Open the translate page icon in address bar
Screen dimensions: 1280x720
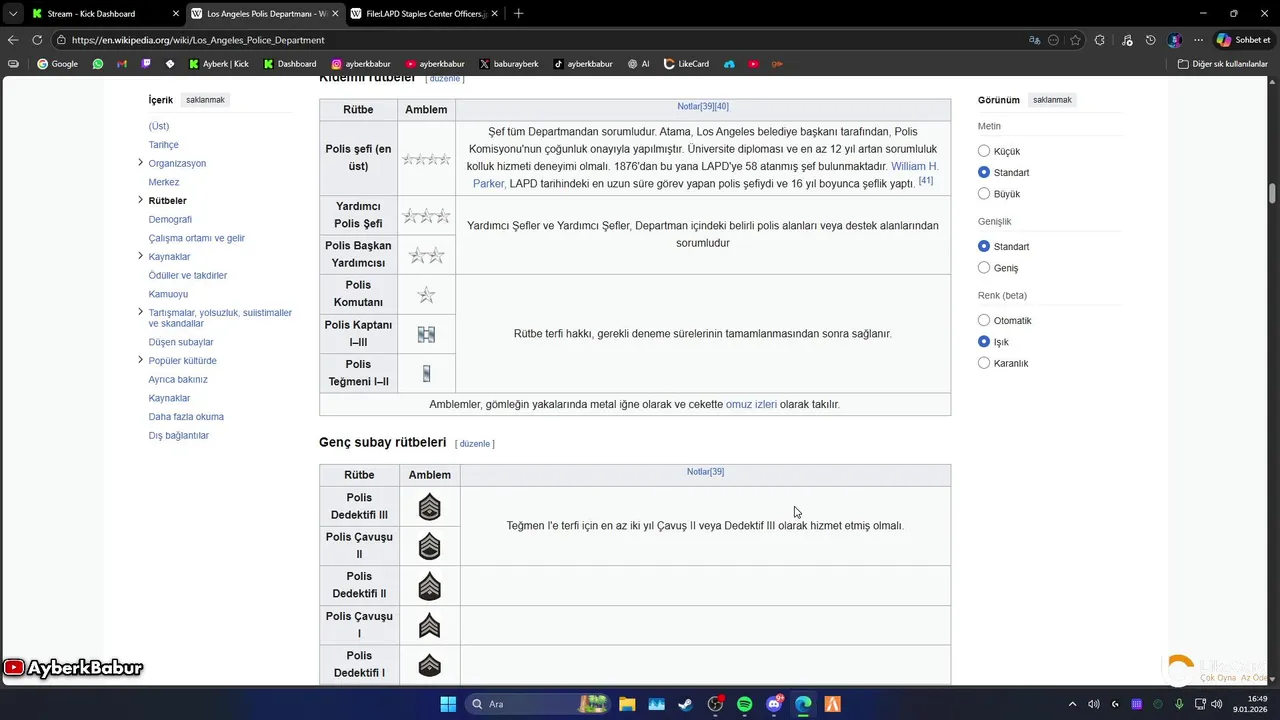coord(1034,40)
